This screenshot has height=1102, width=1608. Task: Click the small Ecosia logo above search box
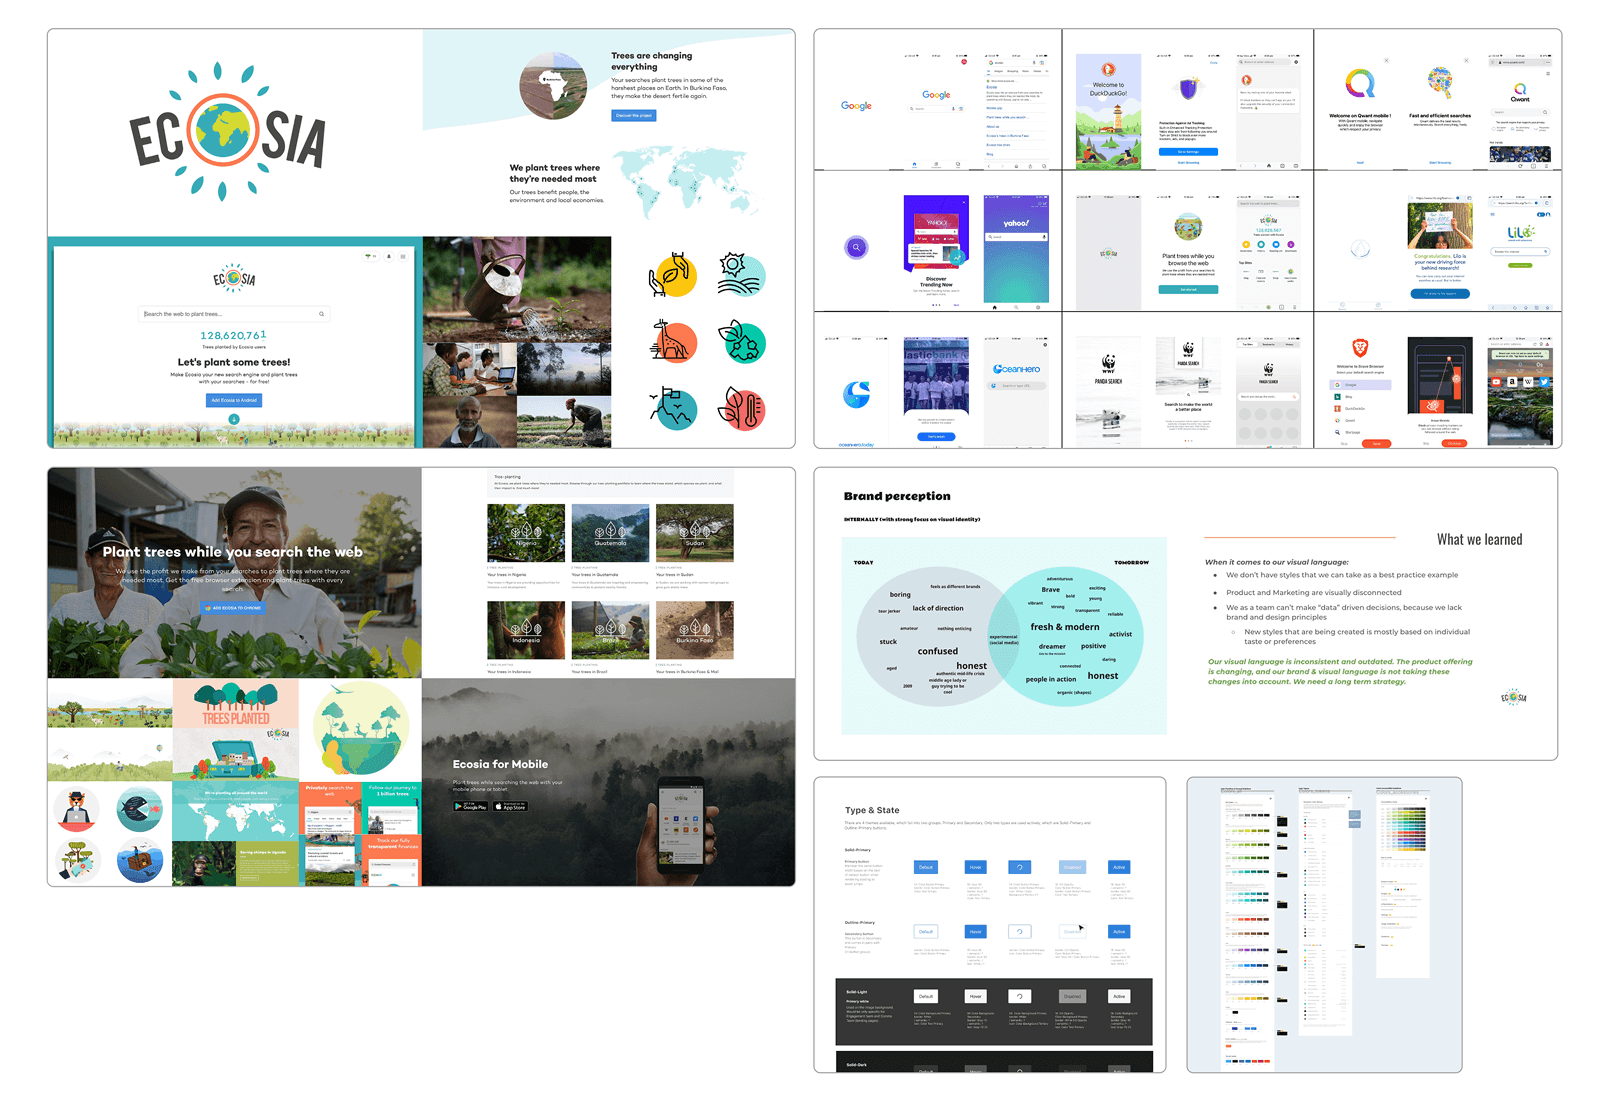click(234, 278)
